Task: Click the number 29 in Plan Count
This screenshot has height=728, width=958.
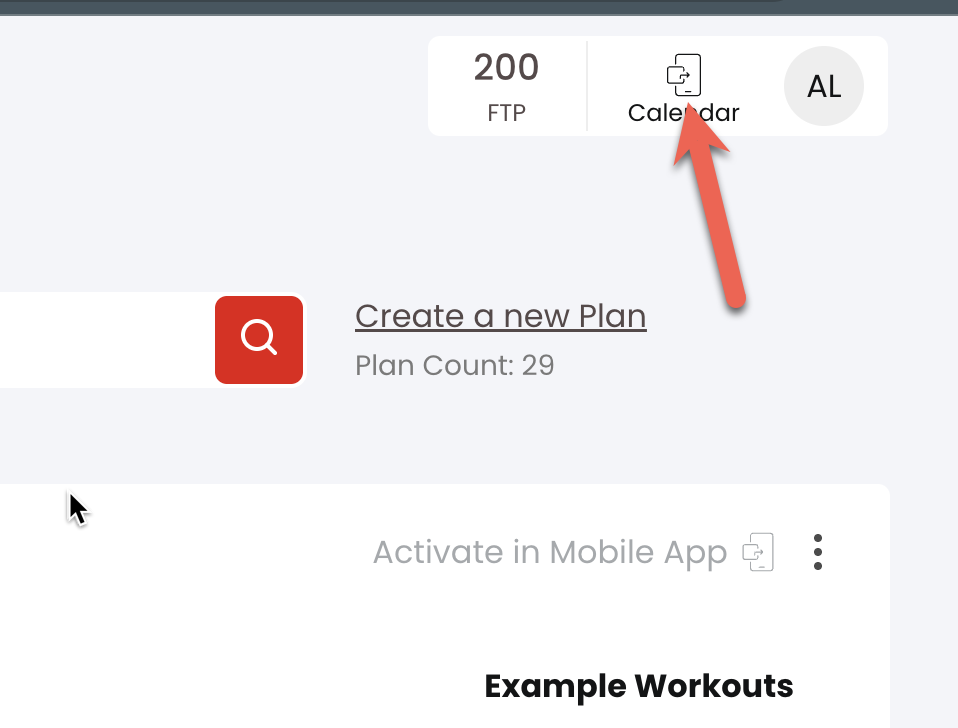Action: (538, 365)
